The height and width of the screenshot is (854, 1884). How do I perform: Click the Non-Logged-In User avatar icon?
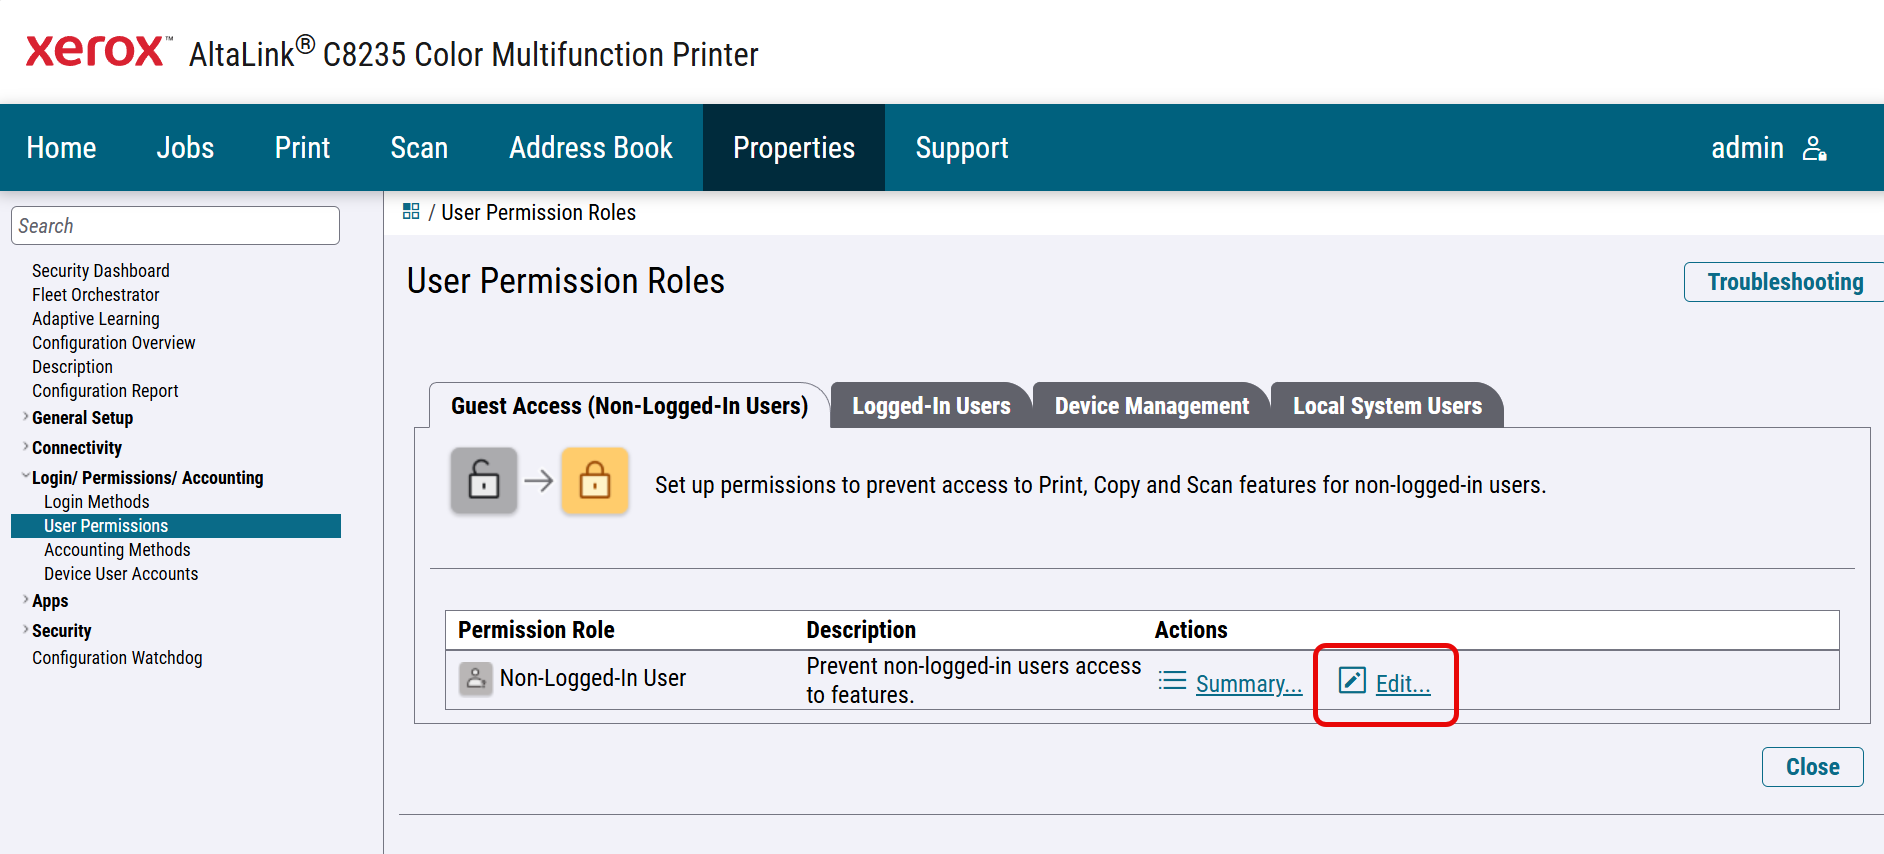coord(475,678)
